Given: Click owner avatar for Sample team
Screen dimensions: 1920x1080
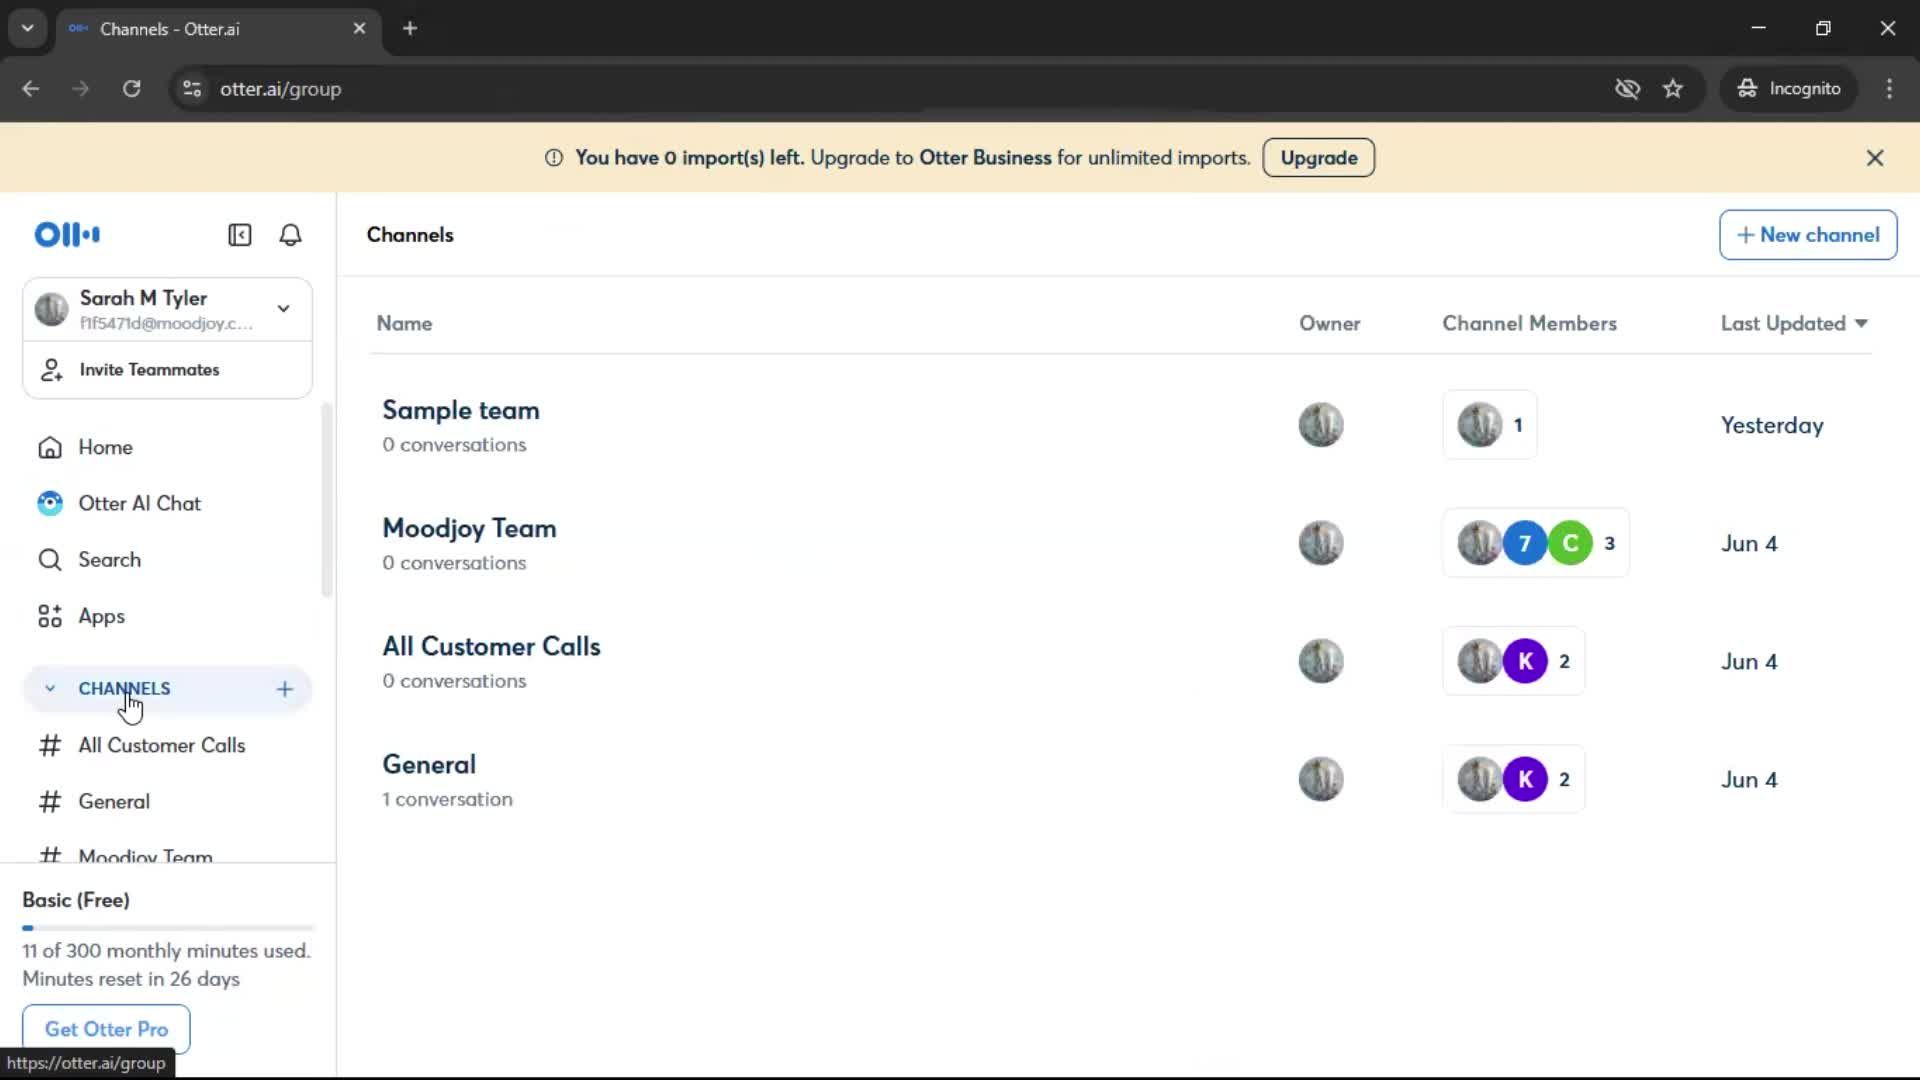Looking at the screenshot, I should pyautogui.click(x=1321, y=425).
